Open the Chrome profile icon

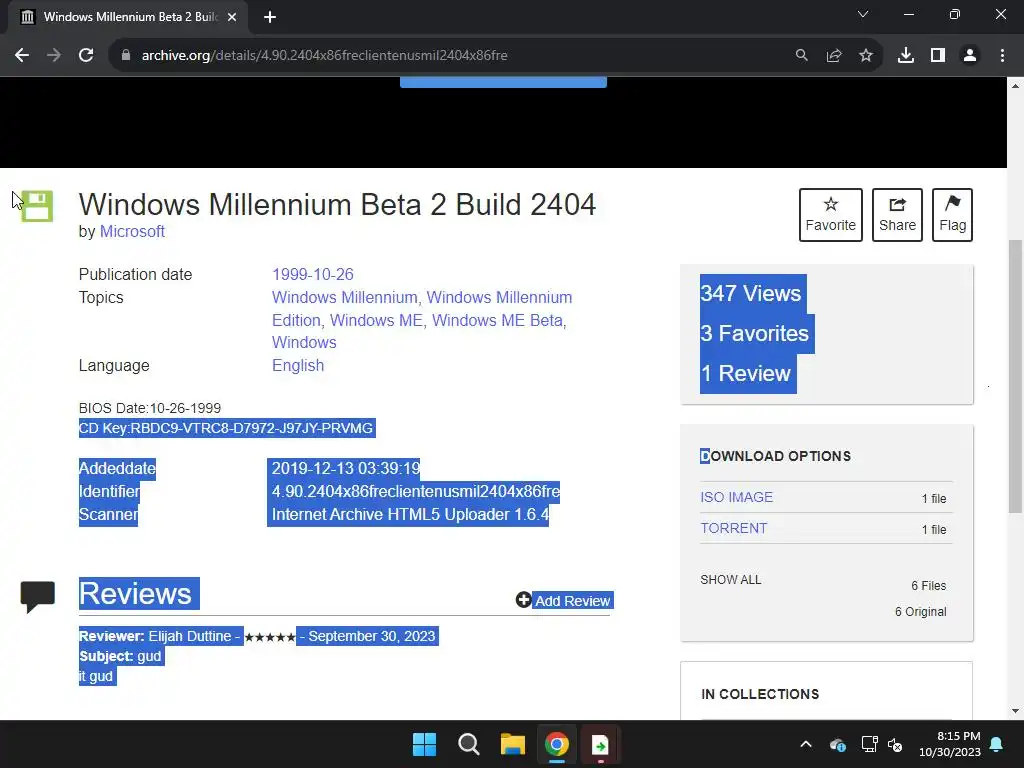970,56
